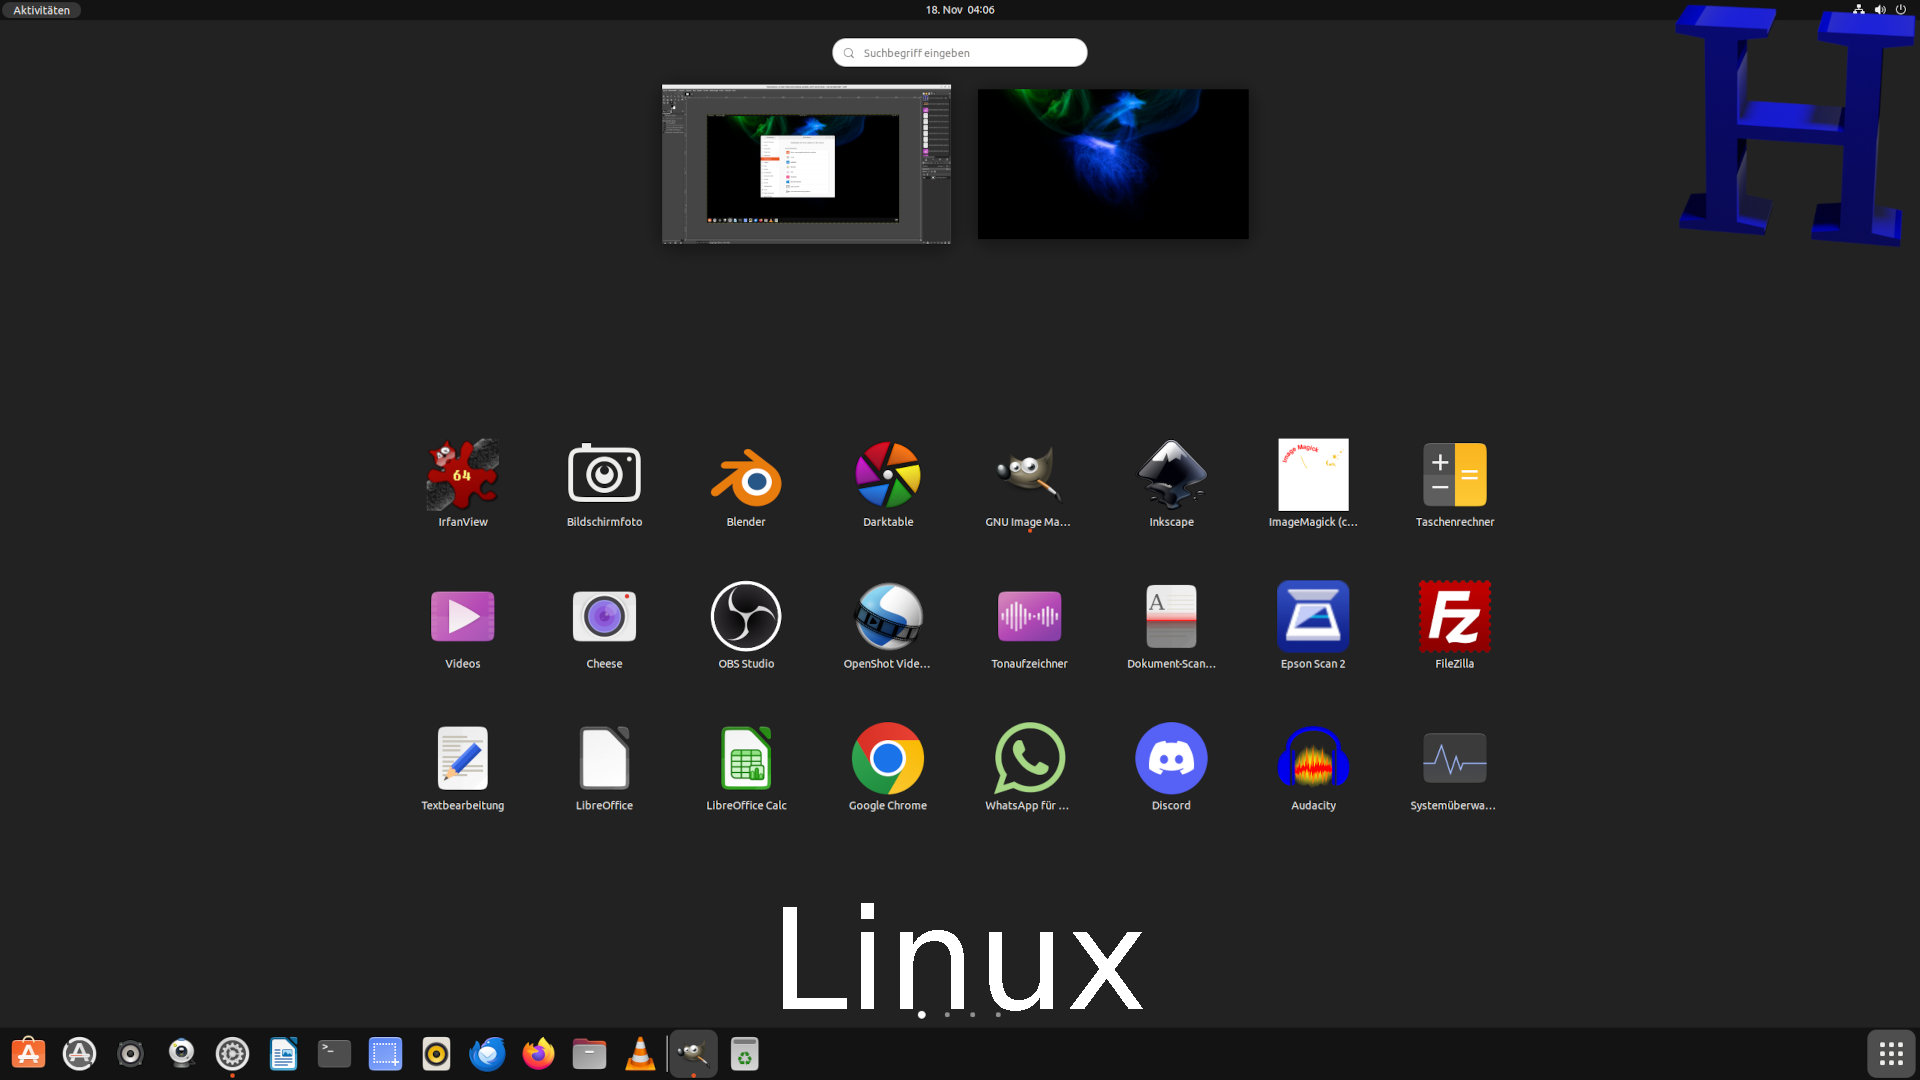Select the GIMP window thumbnail
This screenshot has width=1920, height=1080.
click(806, 164)
